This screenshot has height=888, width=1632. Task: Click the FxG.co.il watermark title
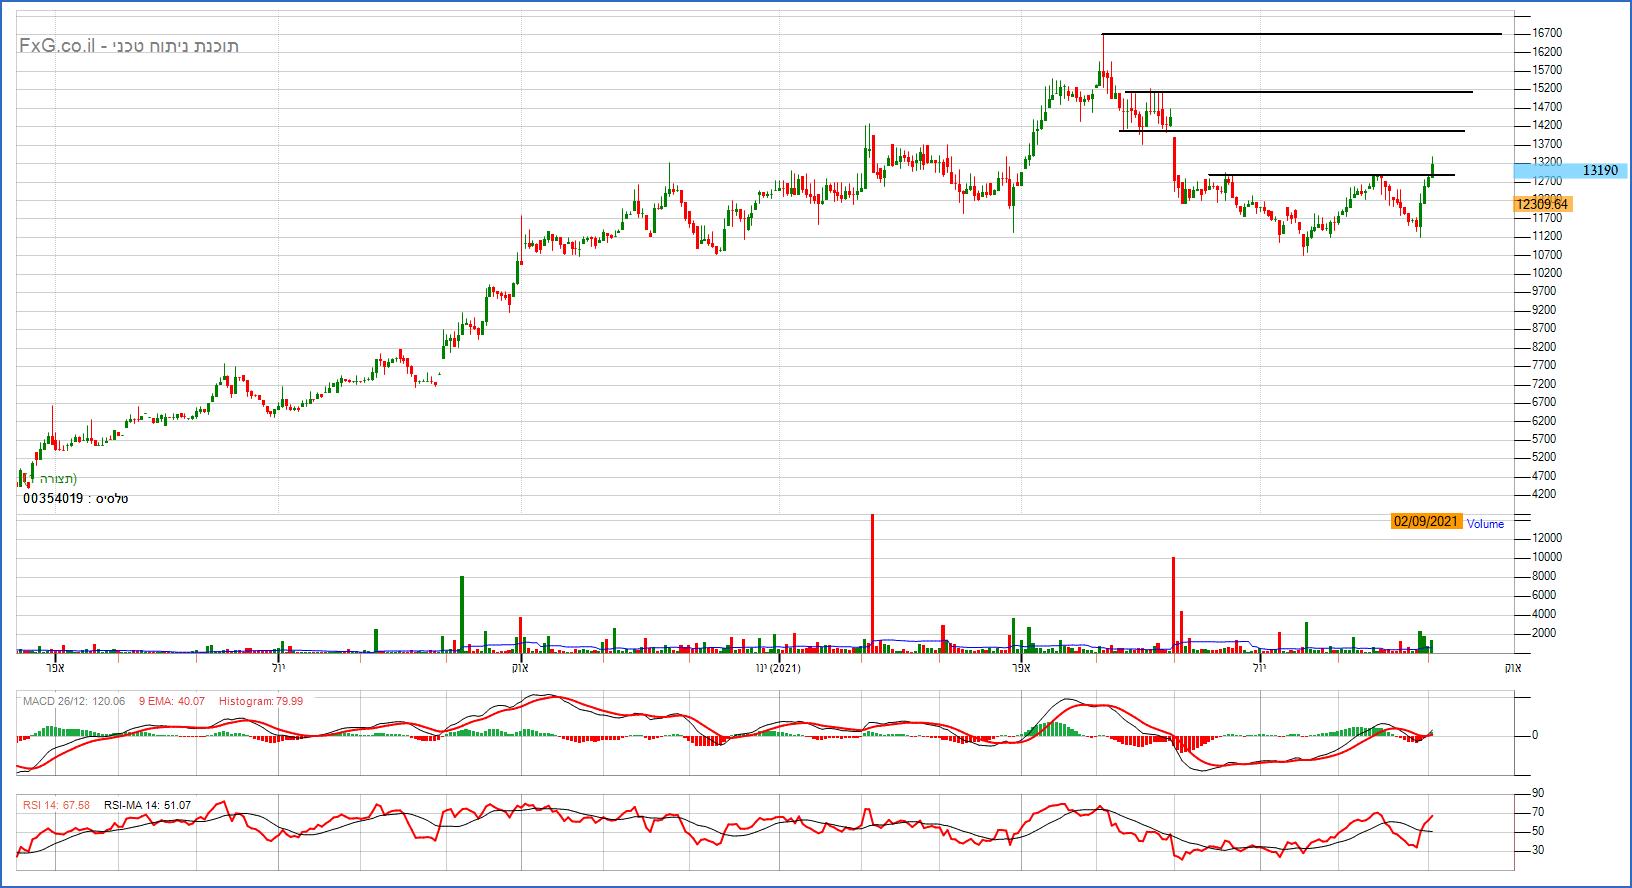[x=128, y=46]
